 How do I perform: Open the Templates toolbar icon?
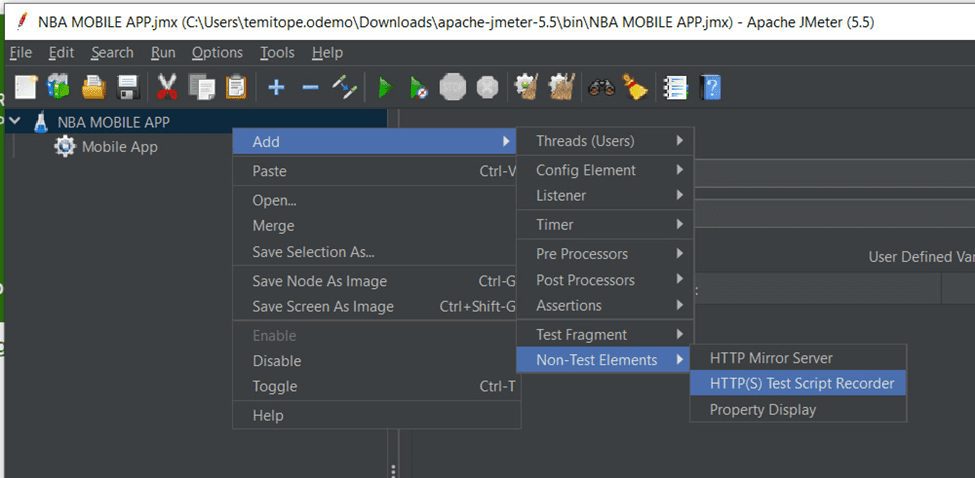point(58,87)
